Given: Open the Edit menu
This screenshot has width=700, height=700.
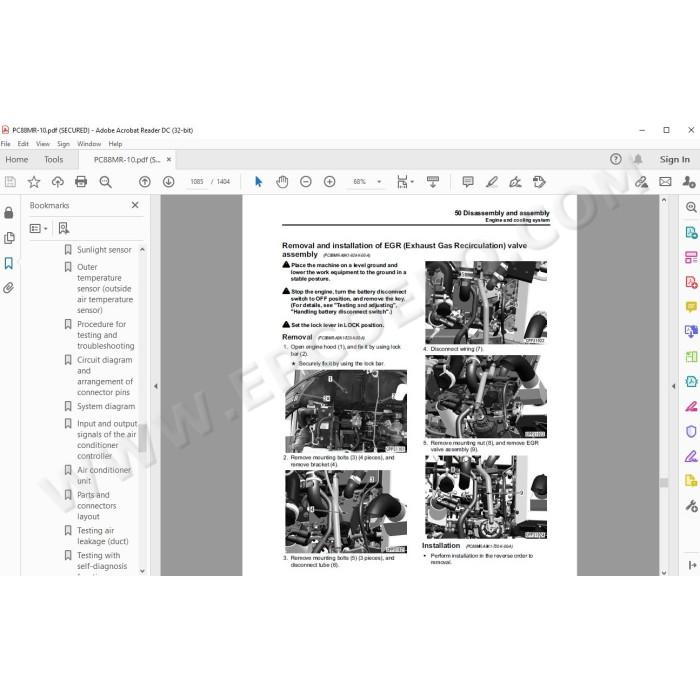Looking at the screenshot, I should click(x=23, y=144).
